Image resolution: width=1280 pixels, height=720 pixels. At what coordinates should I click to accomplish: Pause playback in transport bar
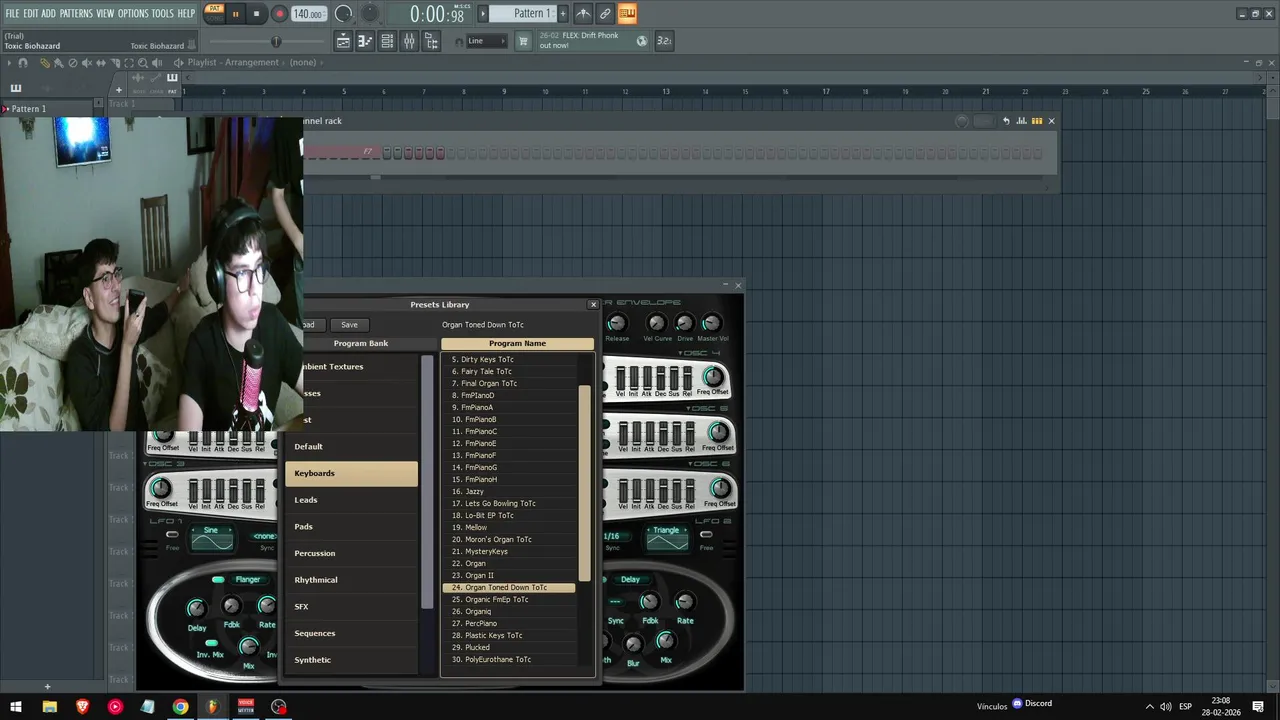236,14
